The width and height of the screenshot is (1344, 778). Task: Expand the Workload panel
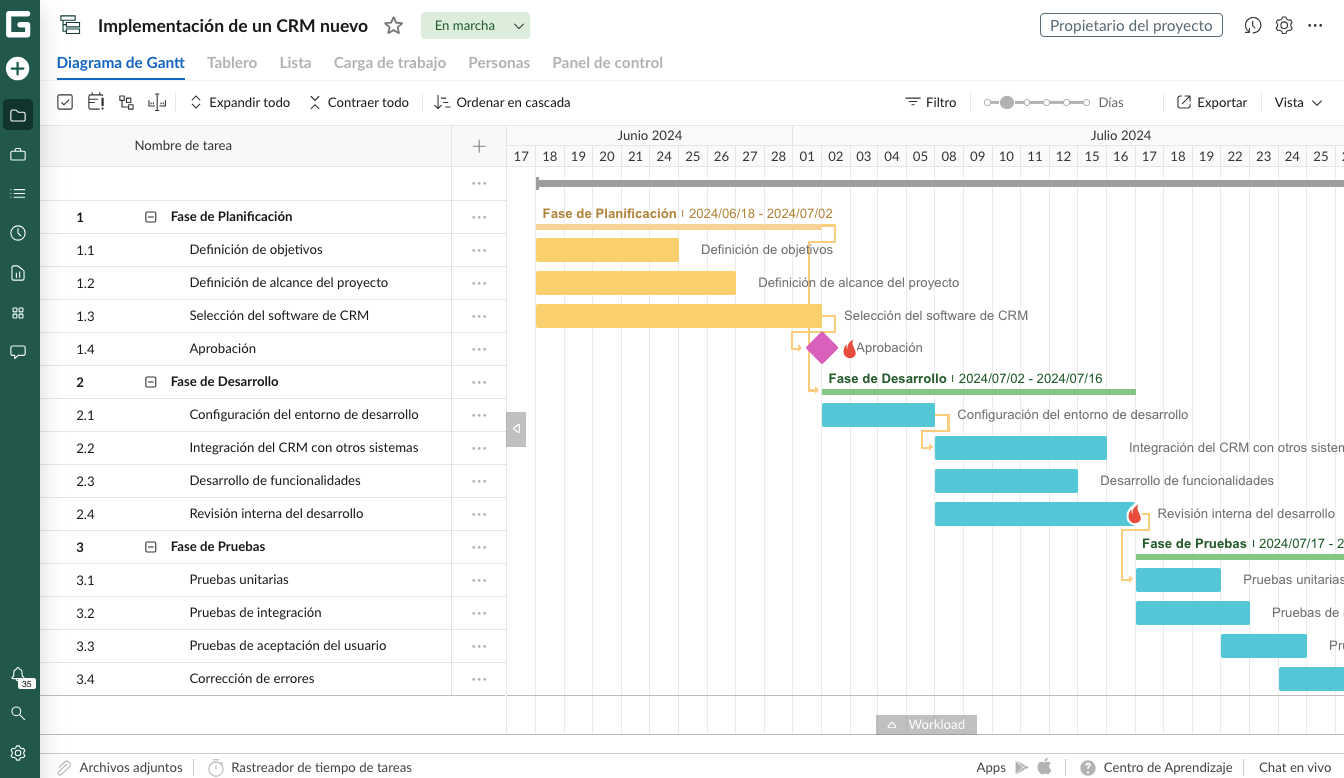click(926, 725)
